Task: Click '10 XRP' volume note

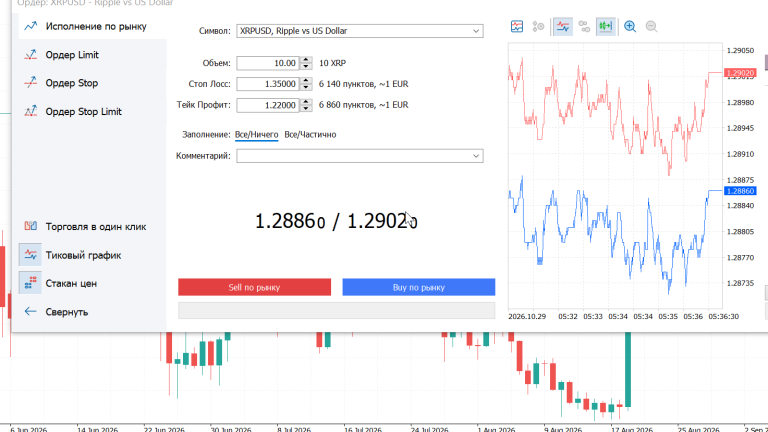Action: coord(333,63)
